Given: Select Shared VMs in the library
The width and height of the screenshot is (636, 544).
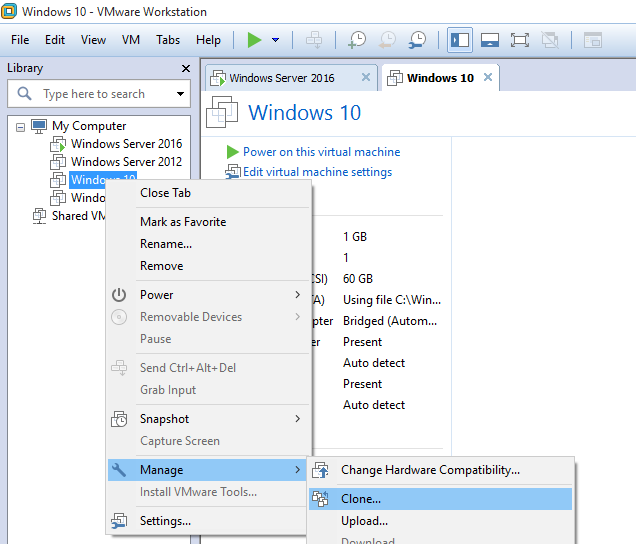Looking at the screenshot, I should (x=78, y=216).
